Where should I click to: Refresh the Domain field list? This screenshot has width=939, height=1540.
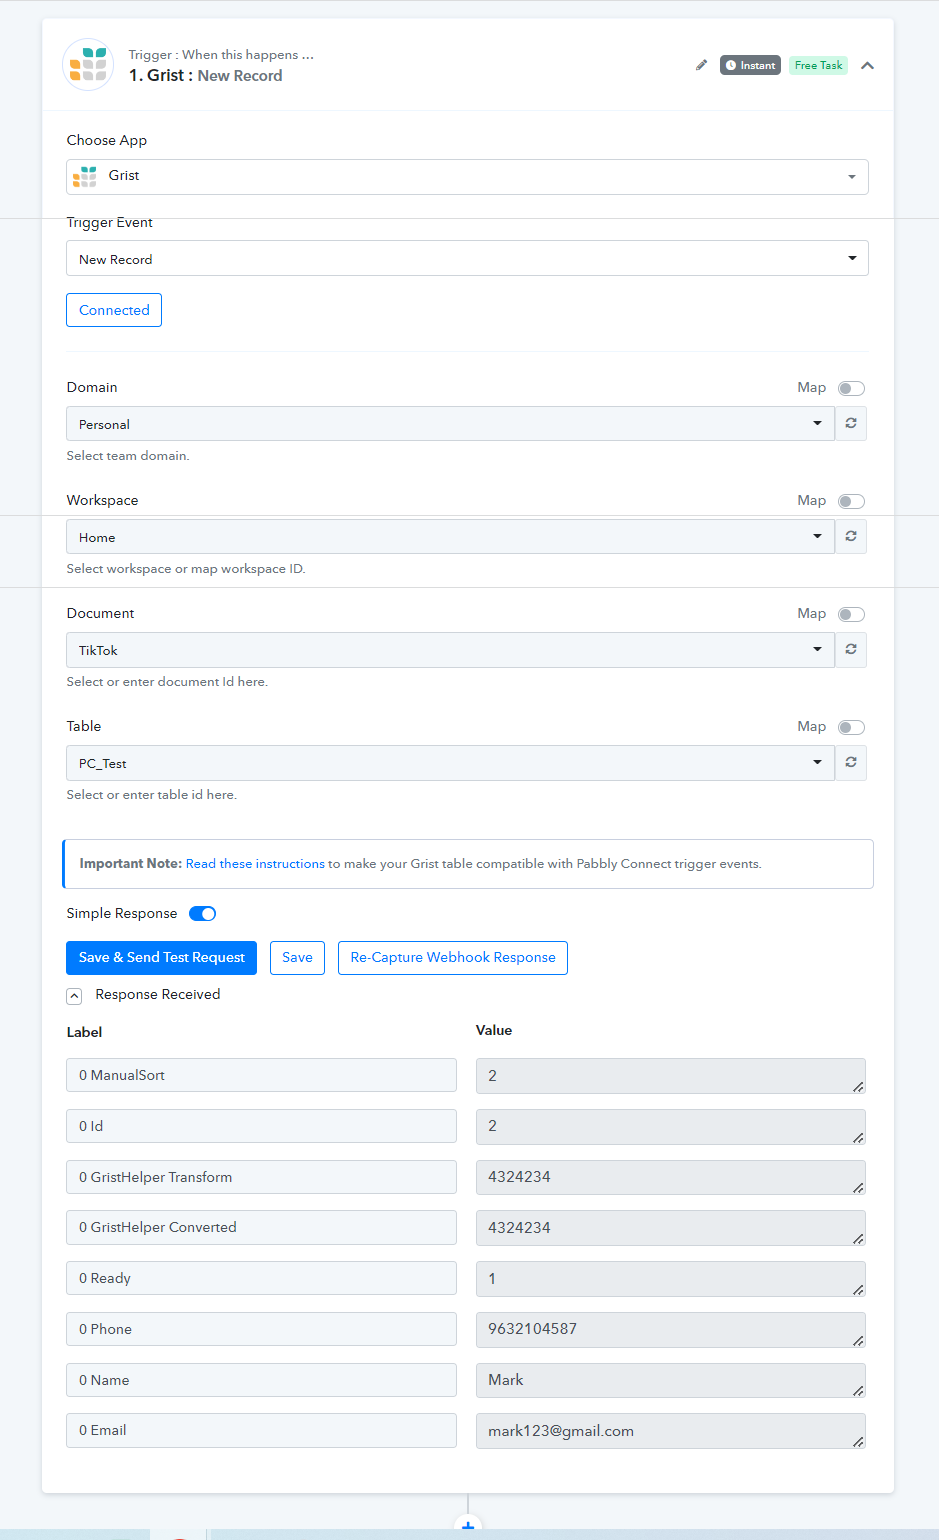click(851, 424)
